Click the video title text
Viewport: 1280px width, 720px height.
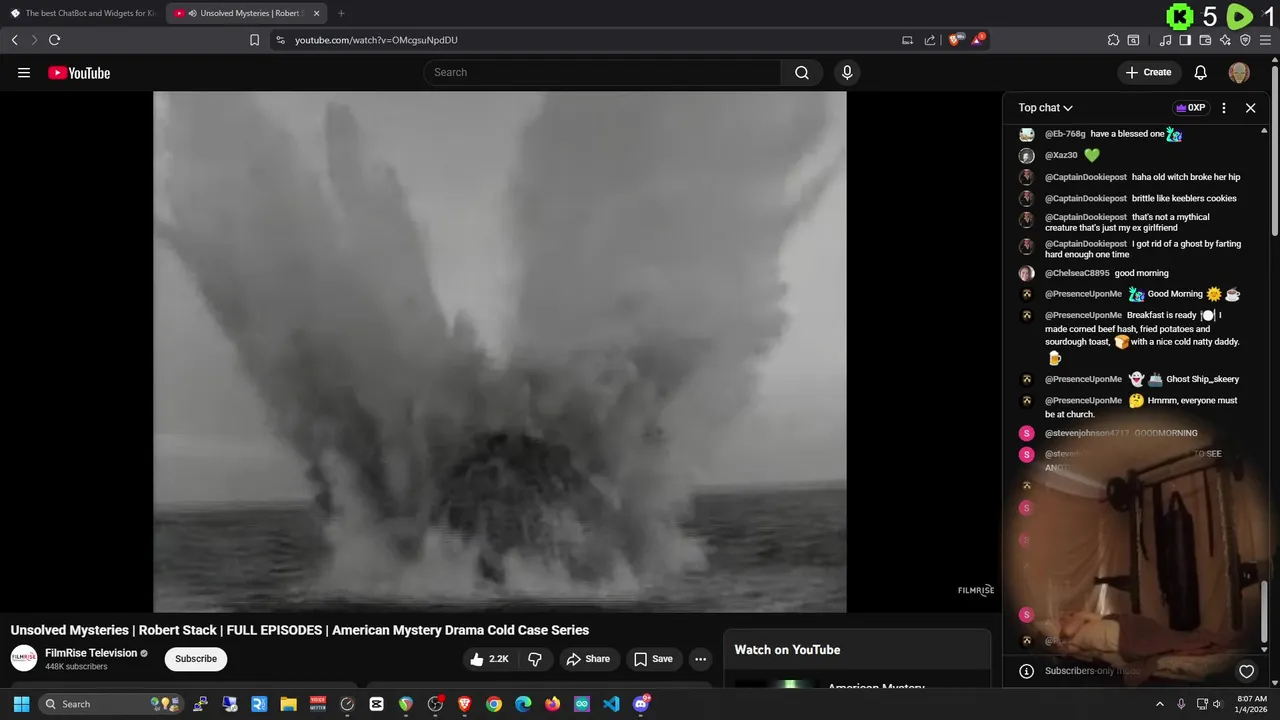(300, 630)
